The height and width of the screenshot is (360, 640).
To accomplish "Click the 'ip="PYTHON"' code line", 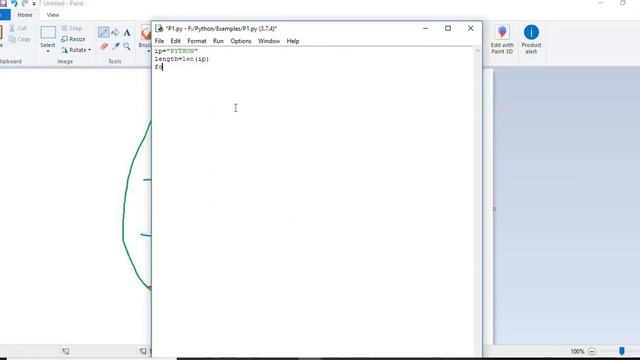I will [x=176, y=51].
